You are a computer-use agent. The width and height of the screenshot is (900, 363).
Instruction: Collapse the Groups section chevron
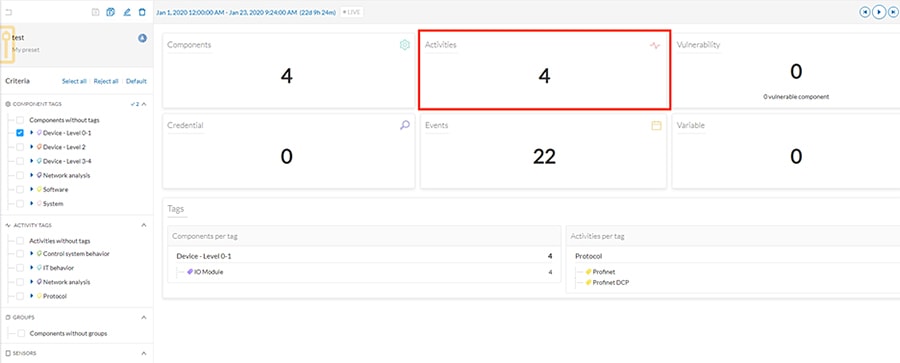pyautogui.click(x=144, y=317)
